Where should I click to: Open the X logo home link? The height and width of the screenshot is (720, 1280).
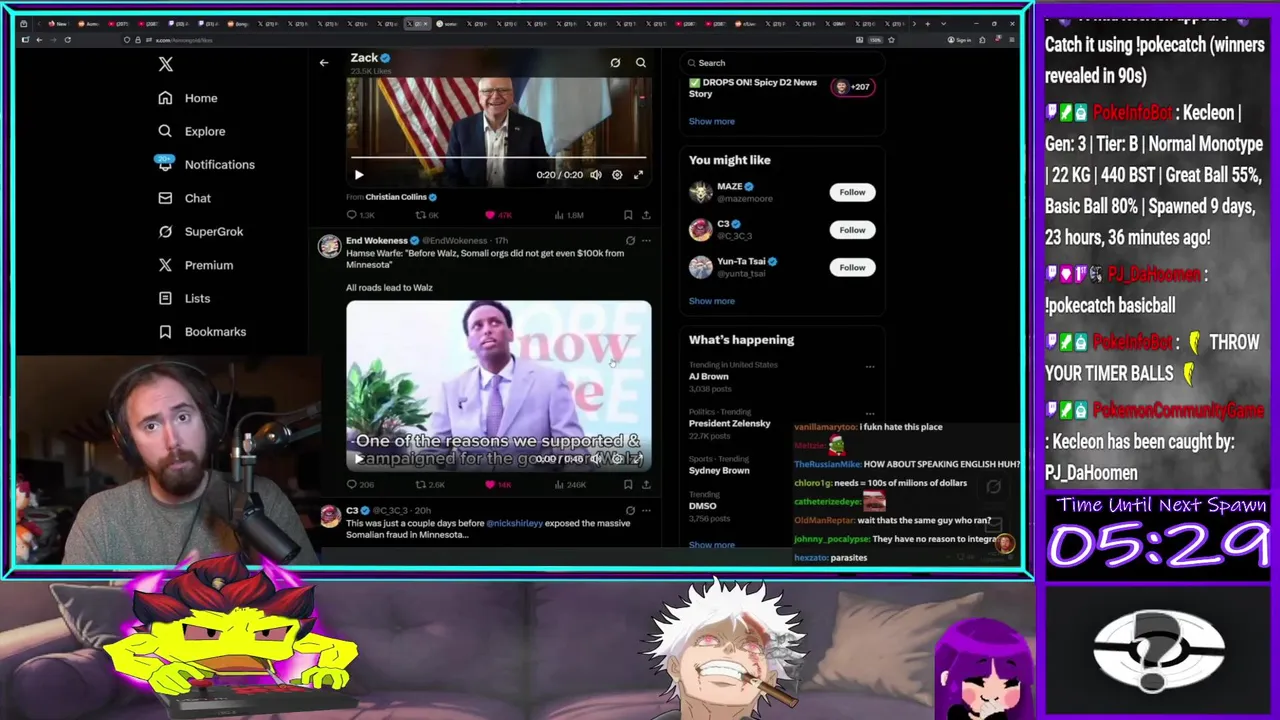click(x=166, y=65)
